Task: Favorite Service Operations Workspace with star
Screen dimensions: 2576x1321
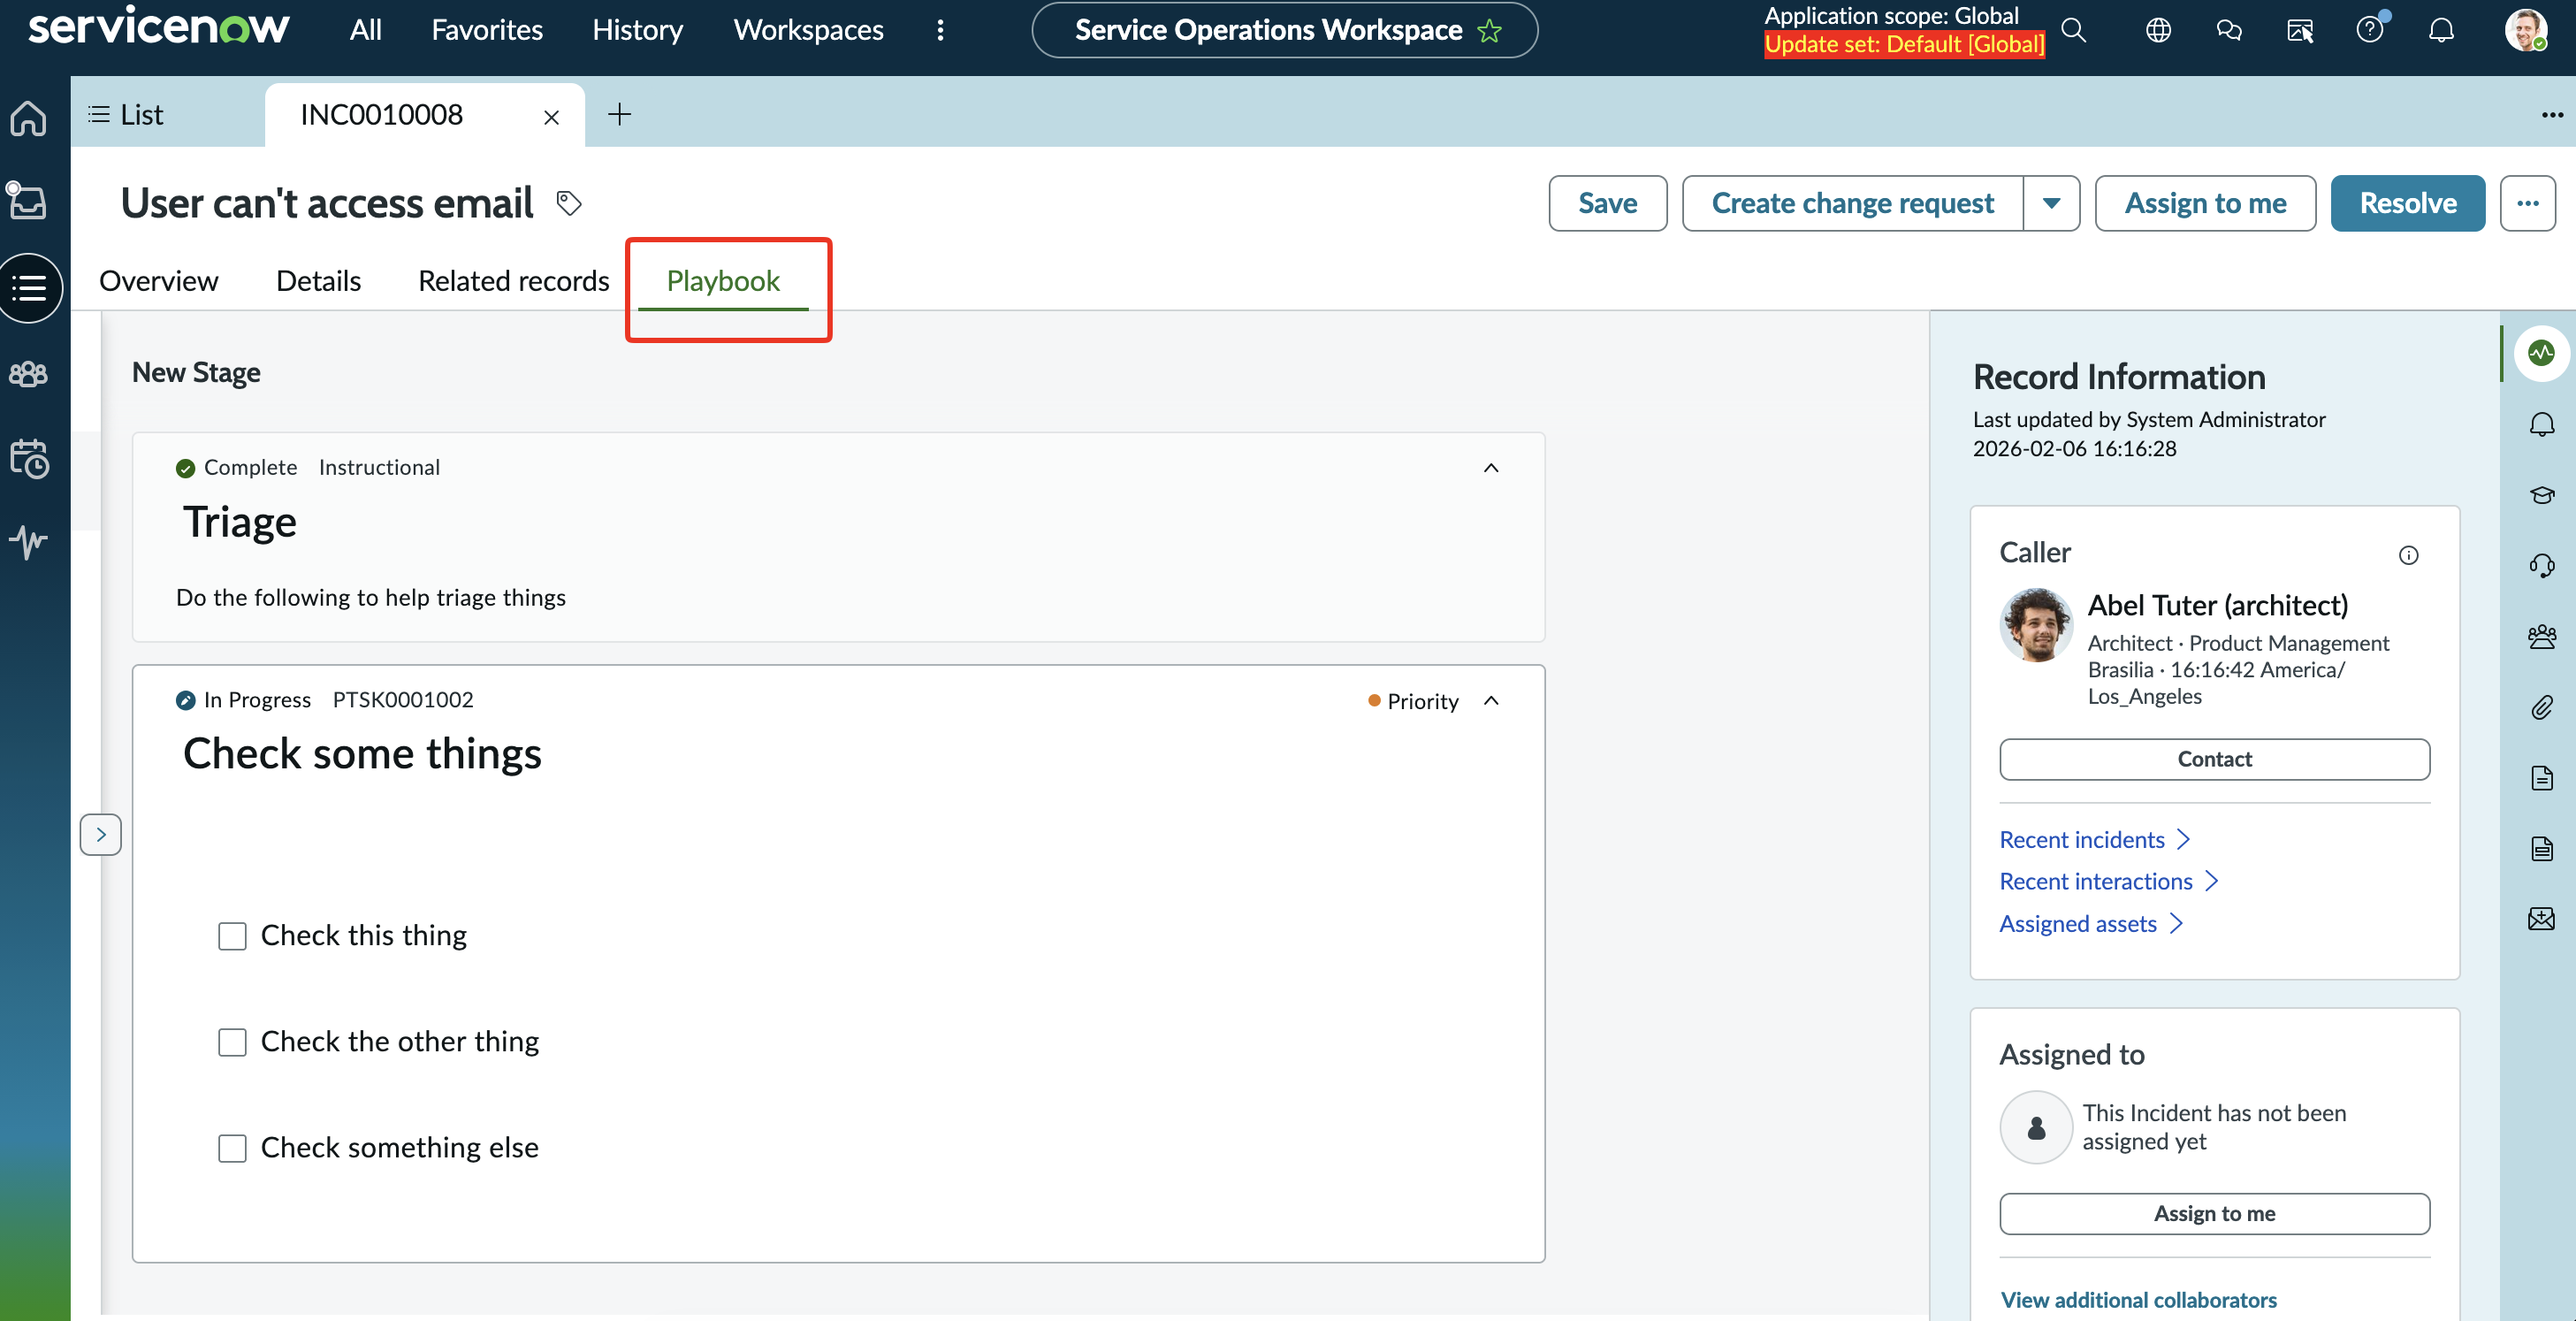Action: pos(1490,31)
